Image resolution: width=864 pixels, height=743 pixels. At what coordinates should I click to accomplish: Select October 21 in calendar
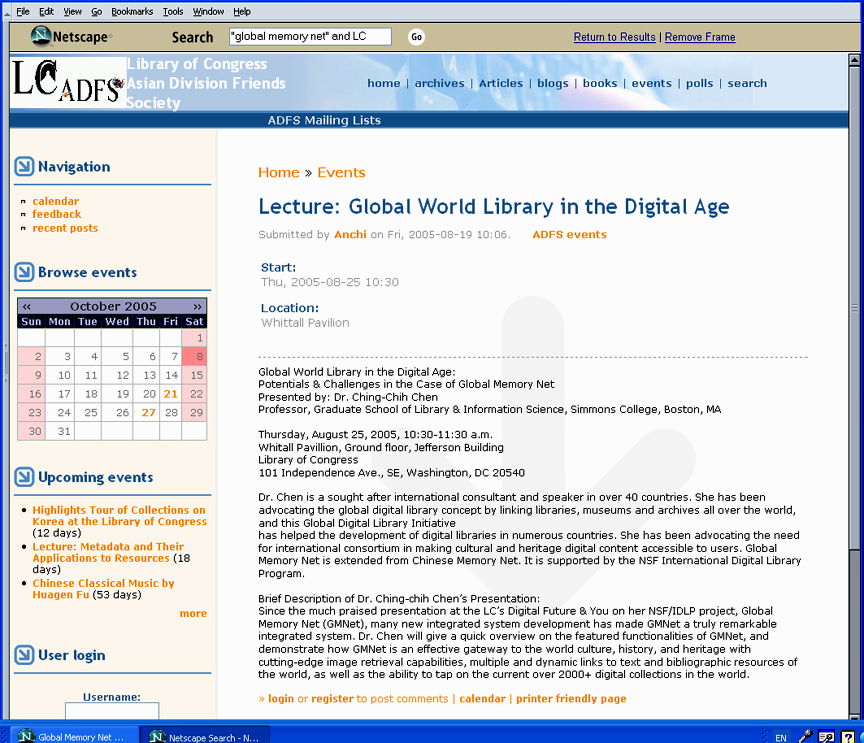coord(171,394)
